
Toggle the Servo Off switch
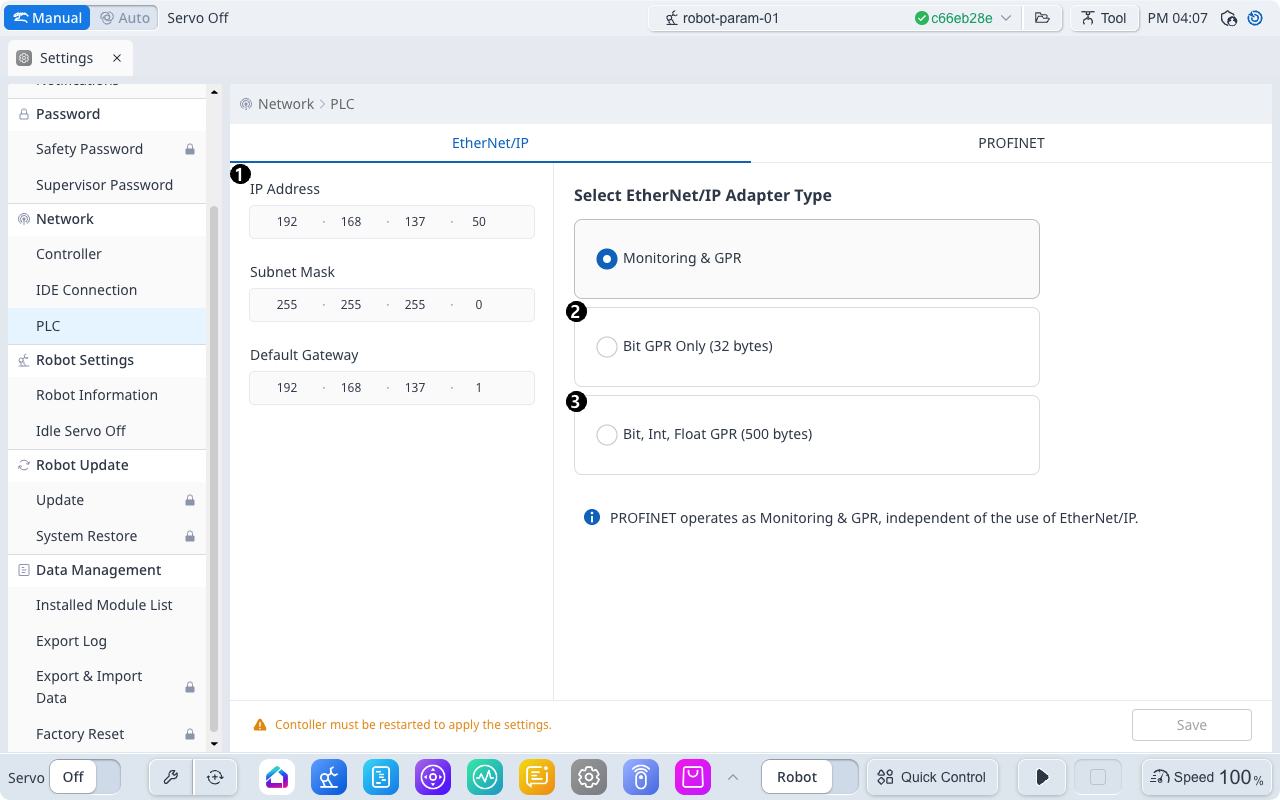[85, 777]
